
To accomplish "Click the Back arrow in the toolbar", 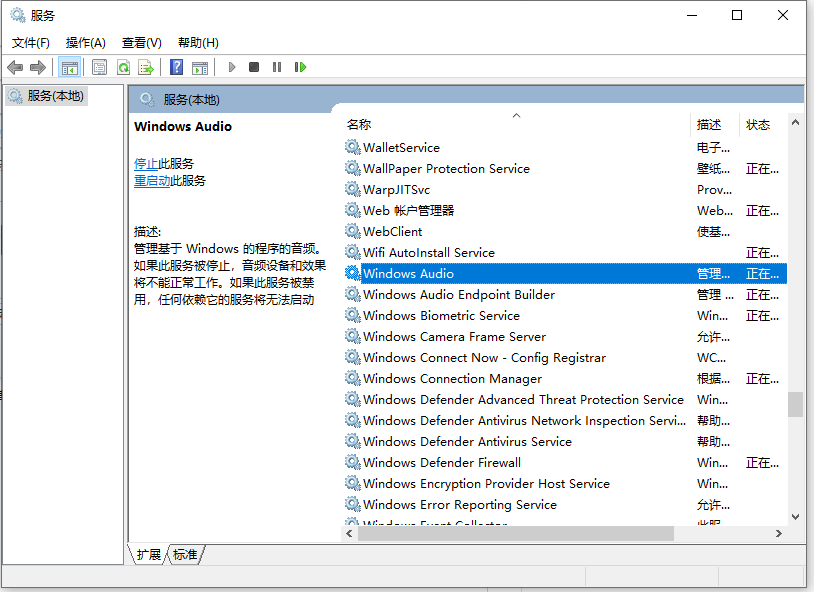I will coord(15,67).
